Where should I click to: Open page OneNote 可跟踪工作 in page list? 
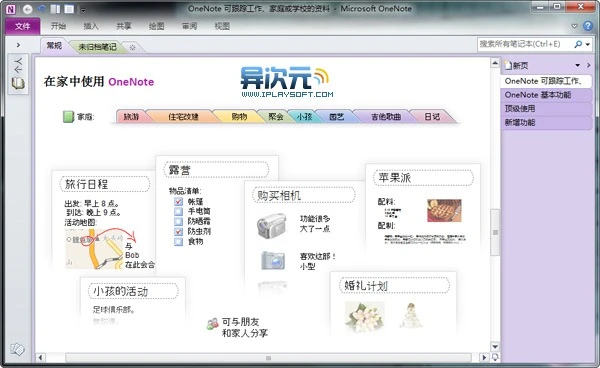(546, 81)
